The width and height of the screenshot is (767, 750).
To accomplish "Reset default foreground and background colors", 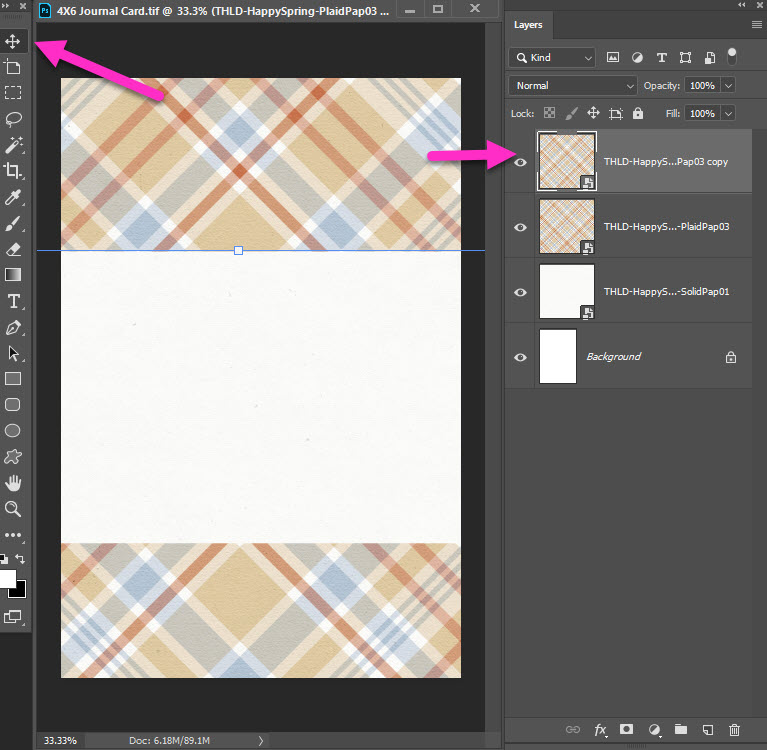I will pos(4,559).
